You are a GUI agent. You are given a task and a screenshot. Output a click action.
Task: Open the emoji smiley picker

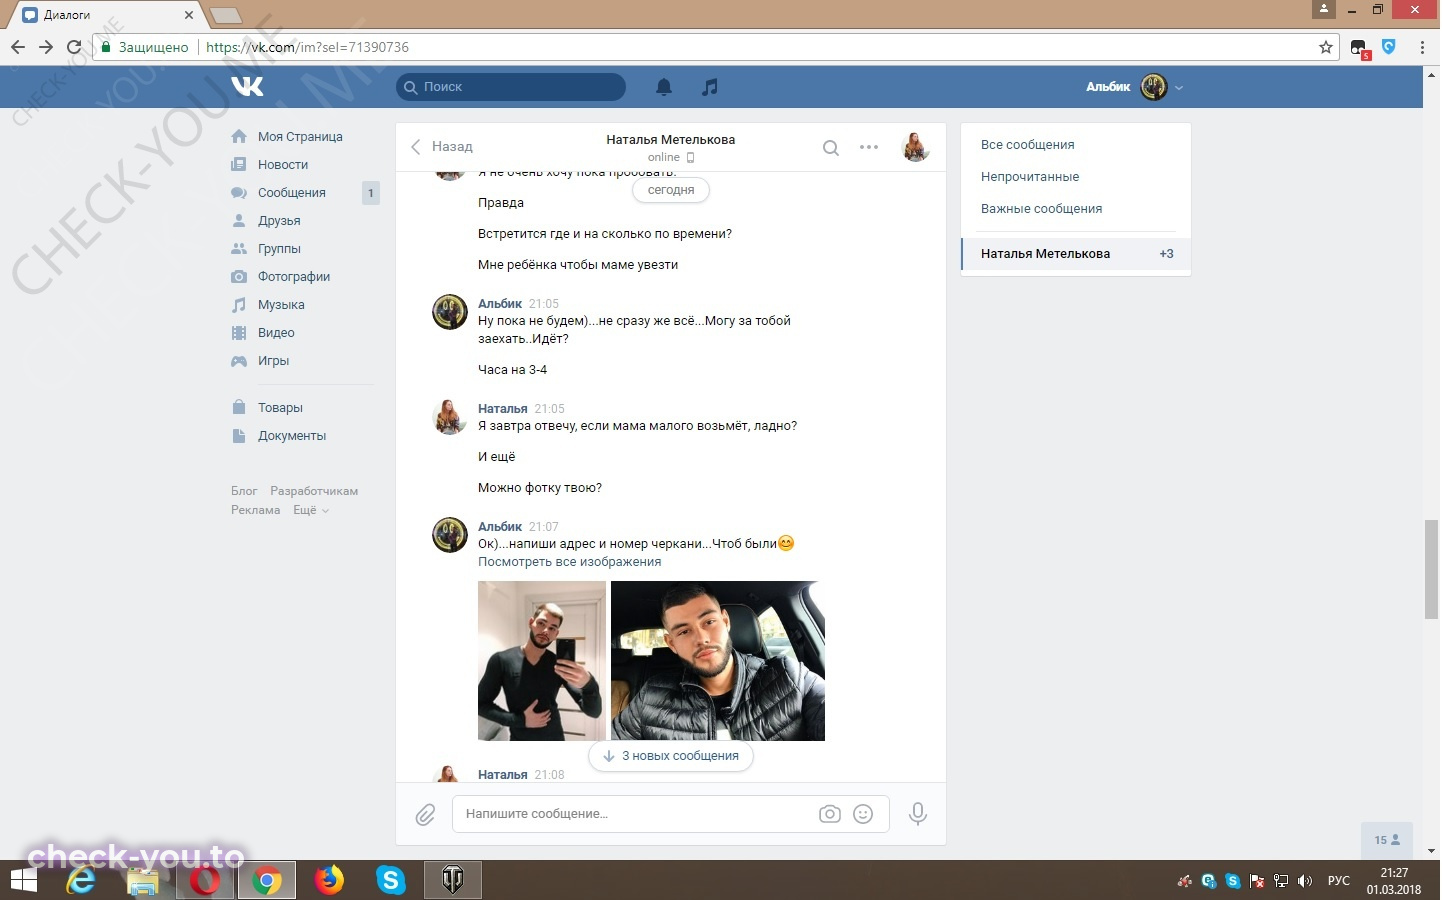(863, 814)
